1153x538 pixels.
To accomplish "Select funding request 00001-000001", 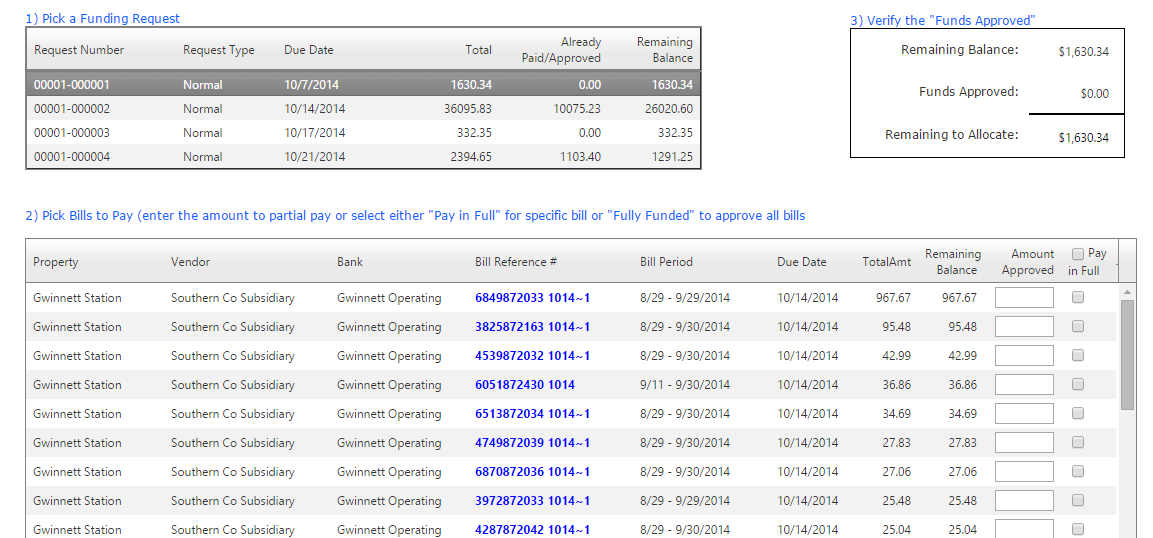I will point(72,85).
